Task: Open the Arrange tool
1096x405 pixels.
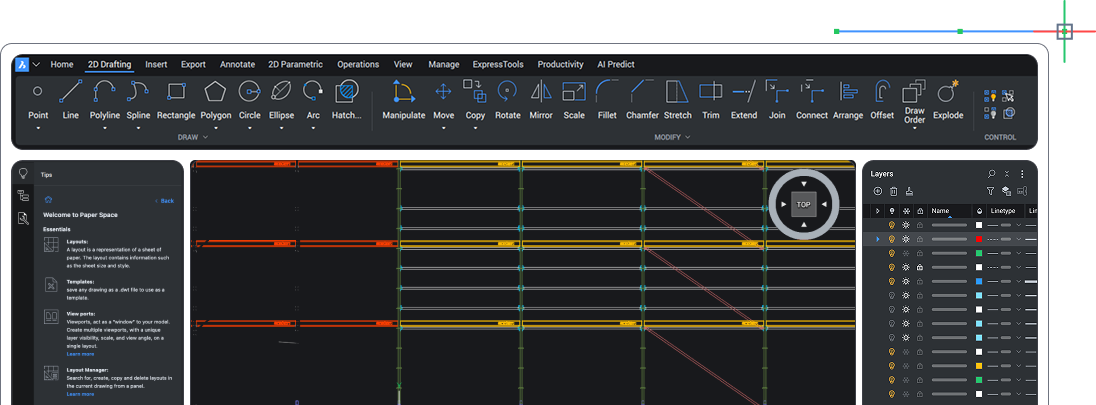Action: (849, 91)
